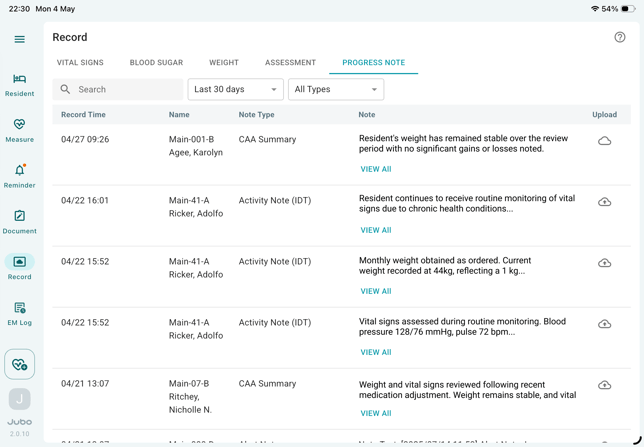Click record time 04/22 16:01
Viewport: 644px width, 447px height.
click(x=85, y=200)
